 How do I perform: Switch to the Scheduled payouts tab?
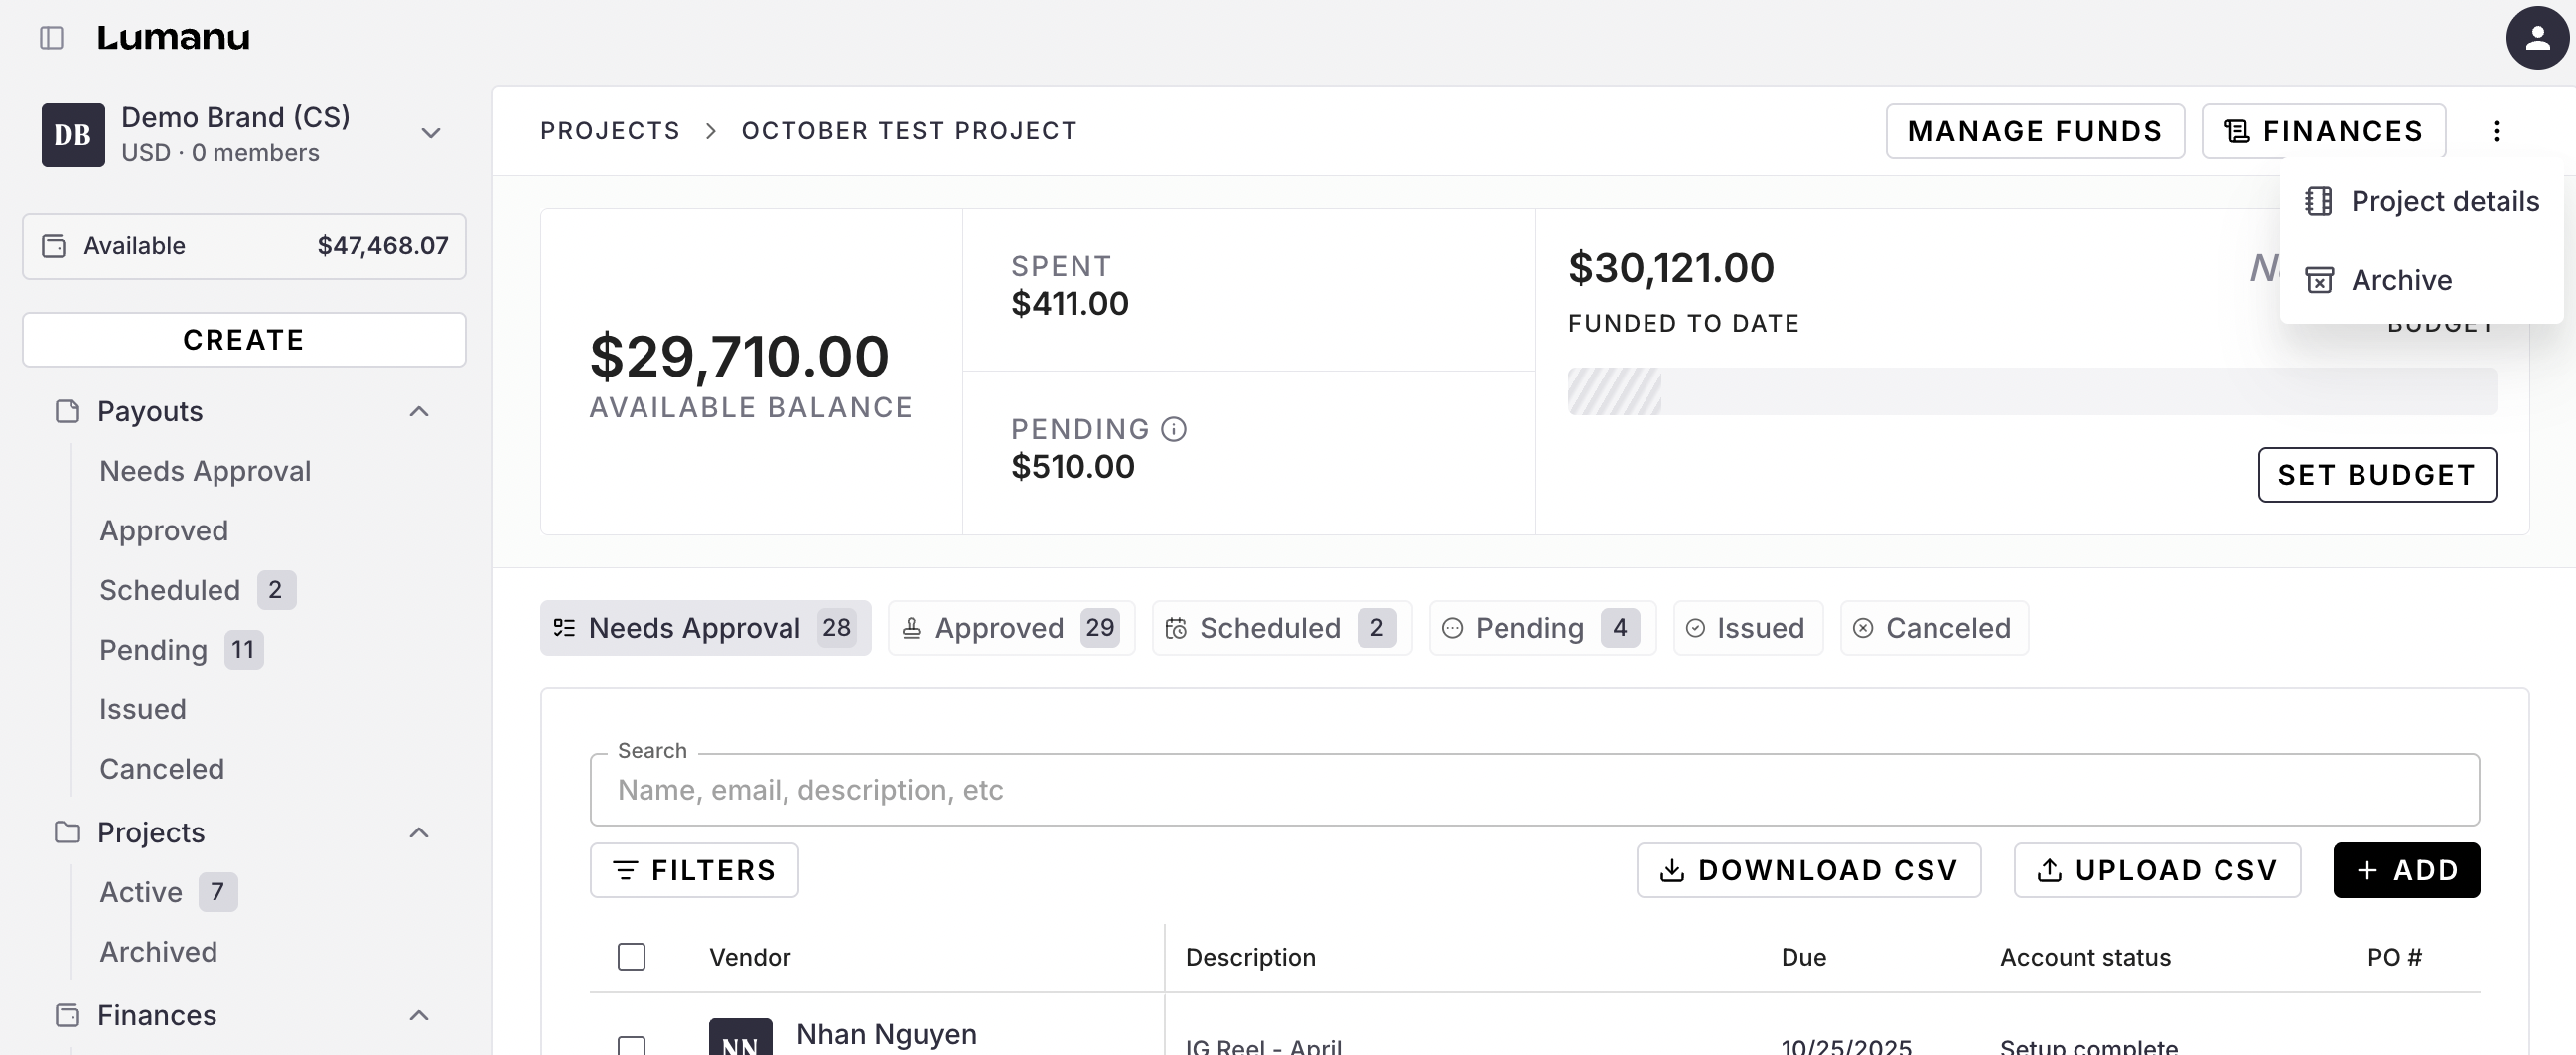1281,628
